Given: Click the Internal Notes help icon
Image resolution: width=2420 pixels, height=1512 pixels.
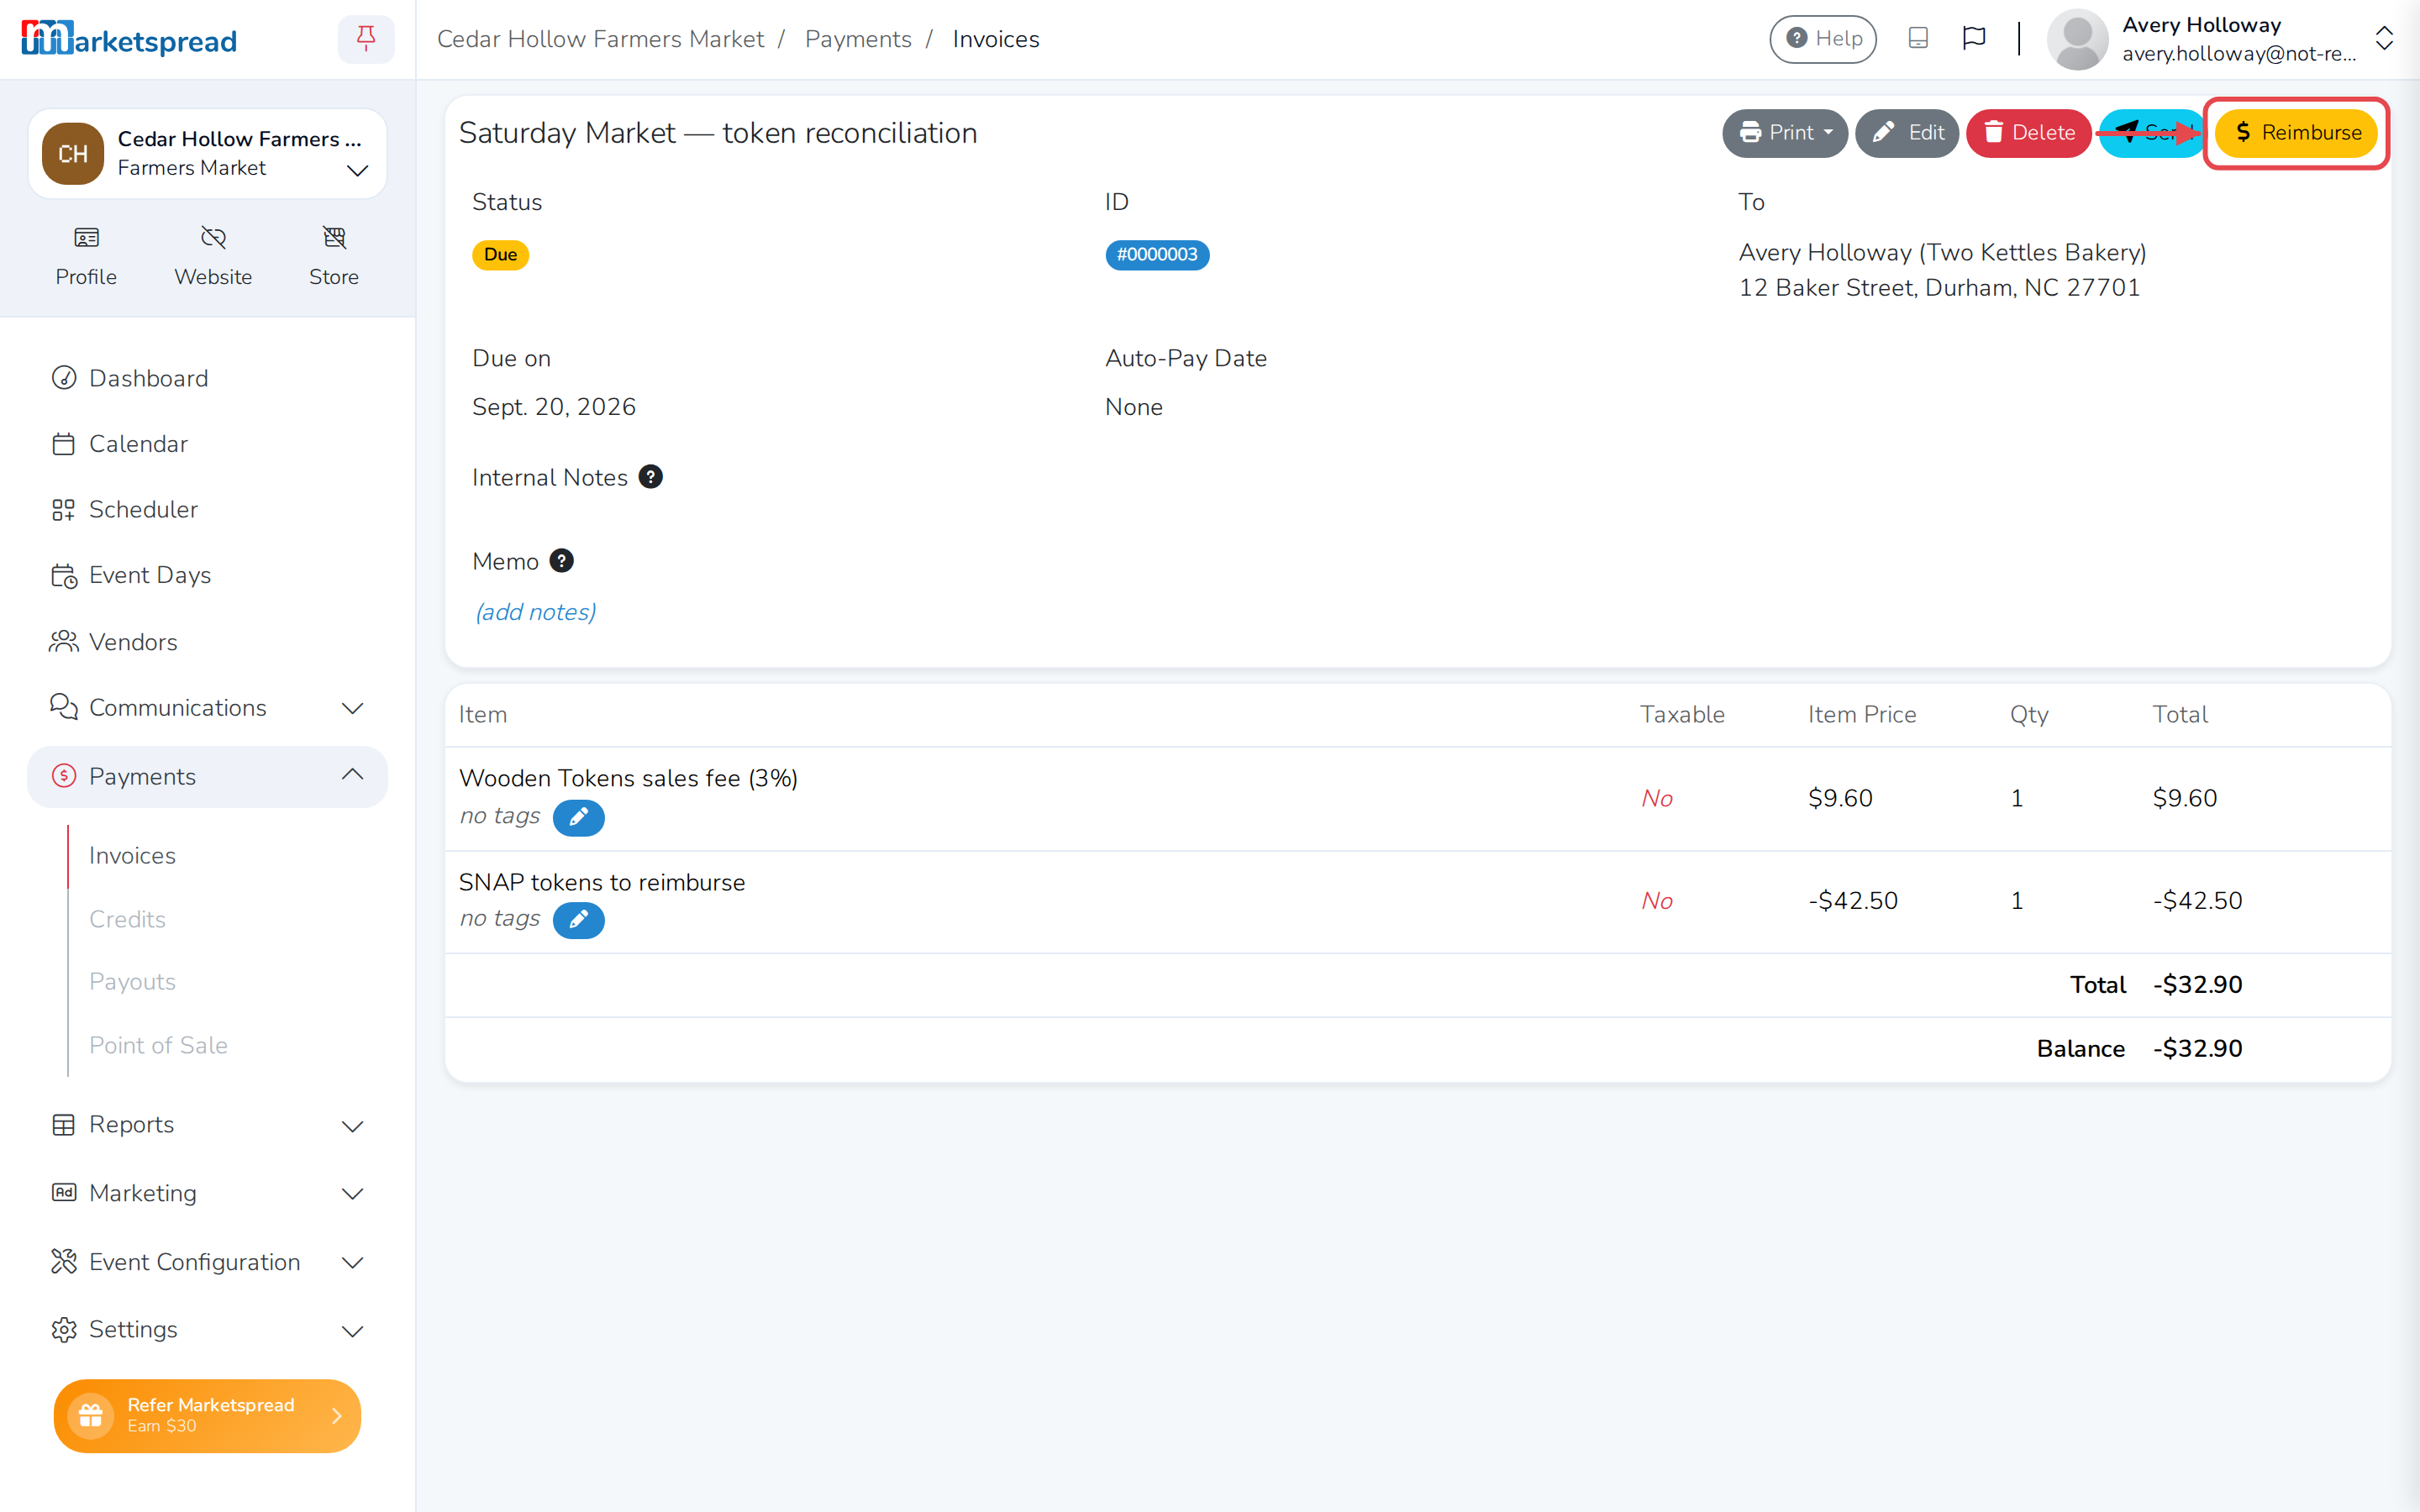Looking at the screenshot, I should point(650,477).
